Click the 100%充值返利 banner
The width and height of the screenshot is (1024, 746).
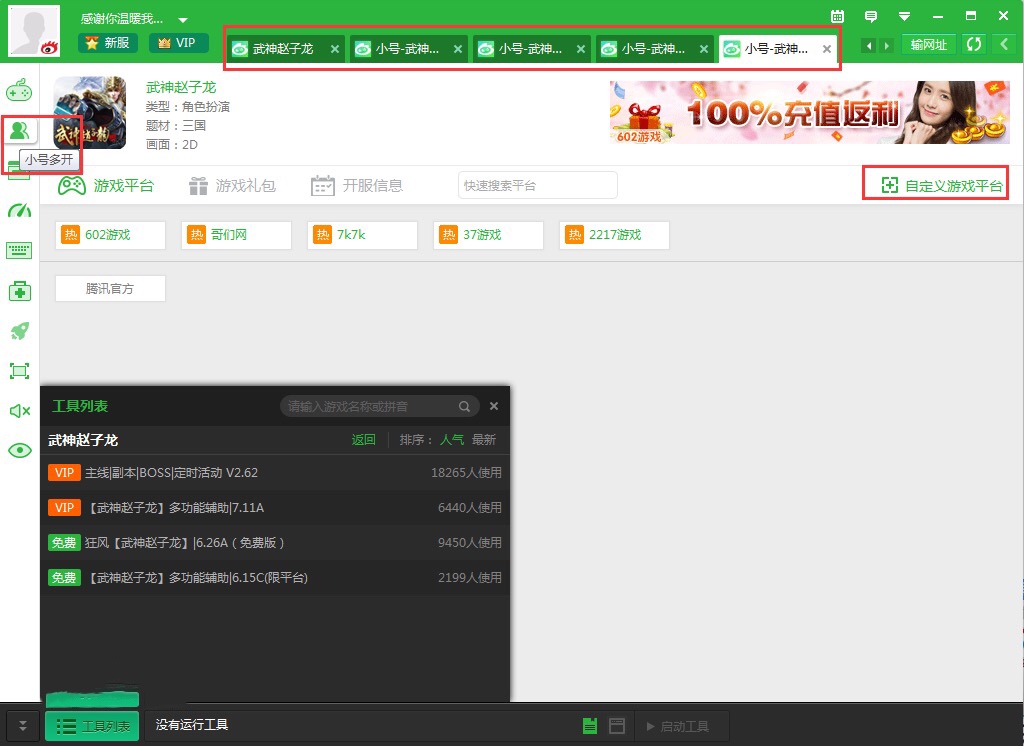point(809,113)
